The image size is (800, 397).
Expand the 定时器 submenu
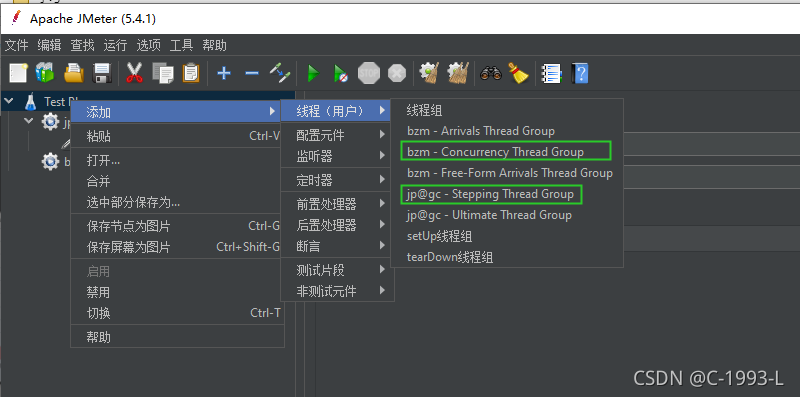(x=336, y=180)
